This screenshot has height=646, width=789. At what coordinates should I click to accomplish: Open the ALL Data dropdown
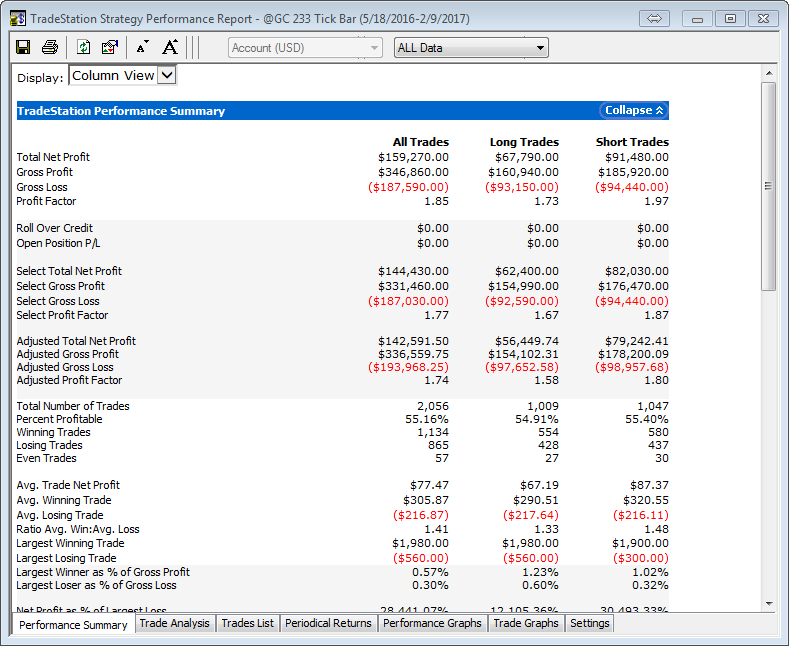coord(471,47)
